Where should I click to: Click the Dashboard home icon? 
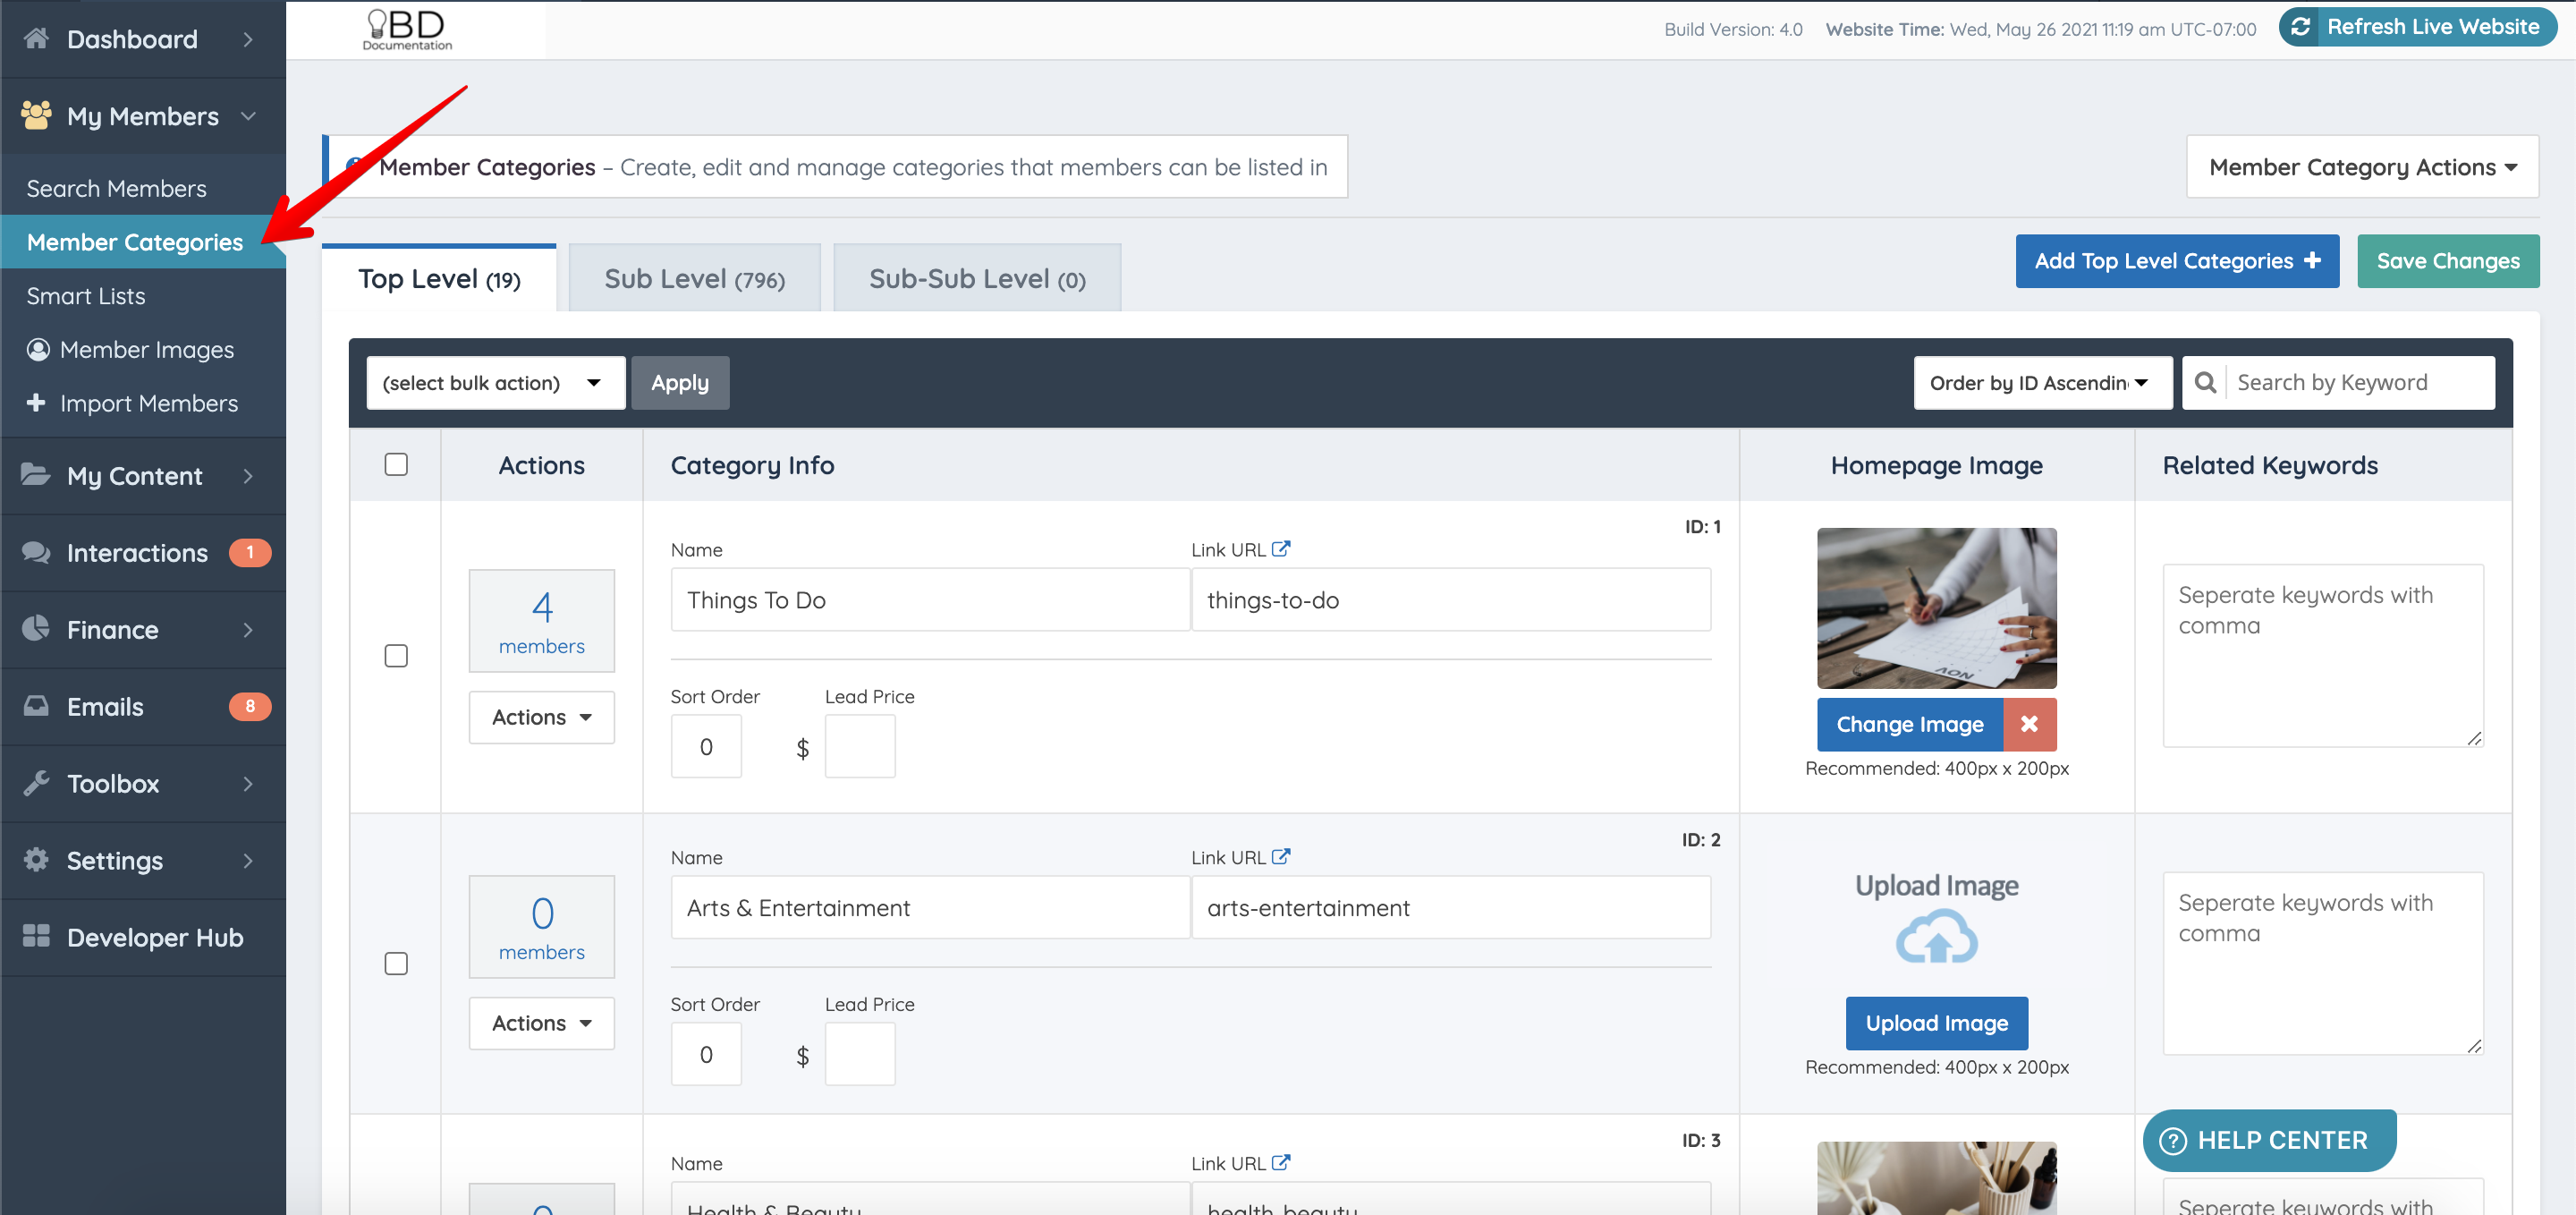[36, 38]
